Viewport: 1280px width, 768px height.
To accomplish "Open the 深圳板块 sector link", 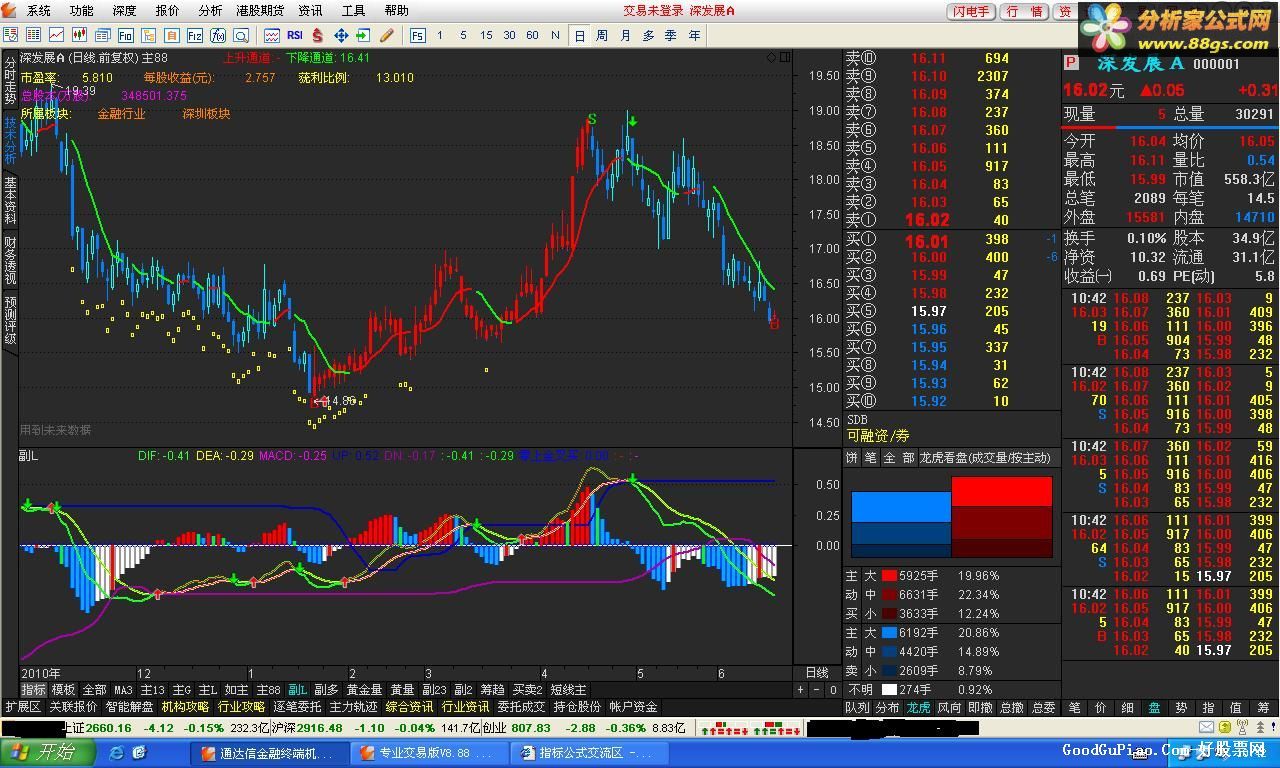I will click(x=206, y=114).
